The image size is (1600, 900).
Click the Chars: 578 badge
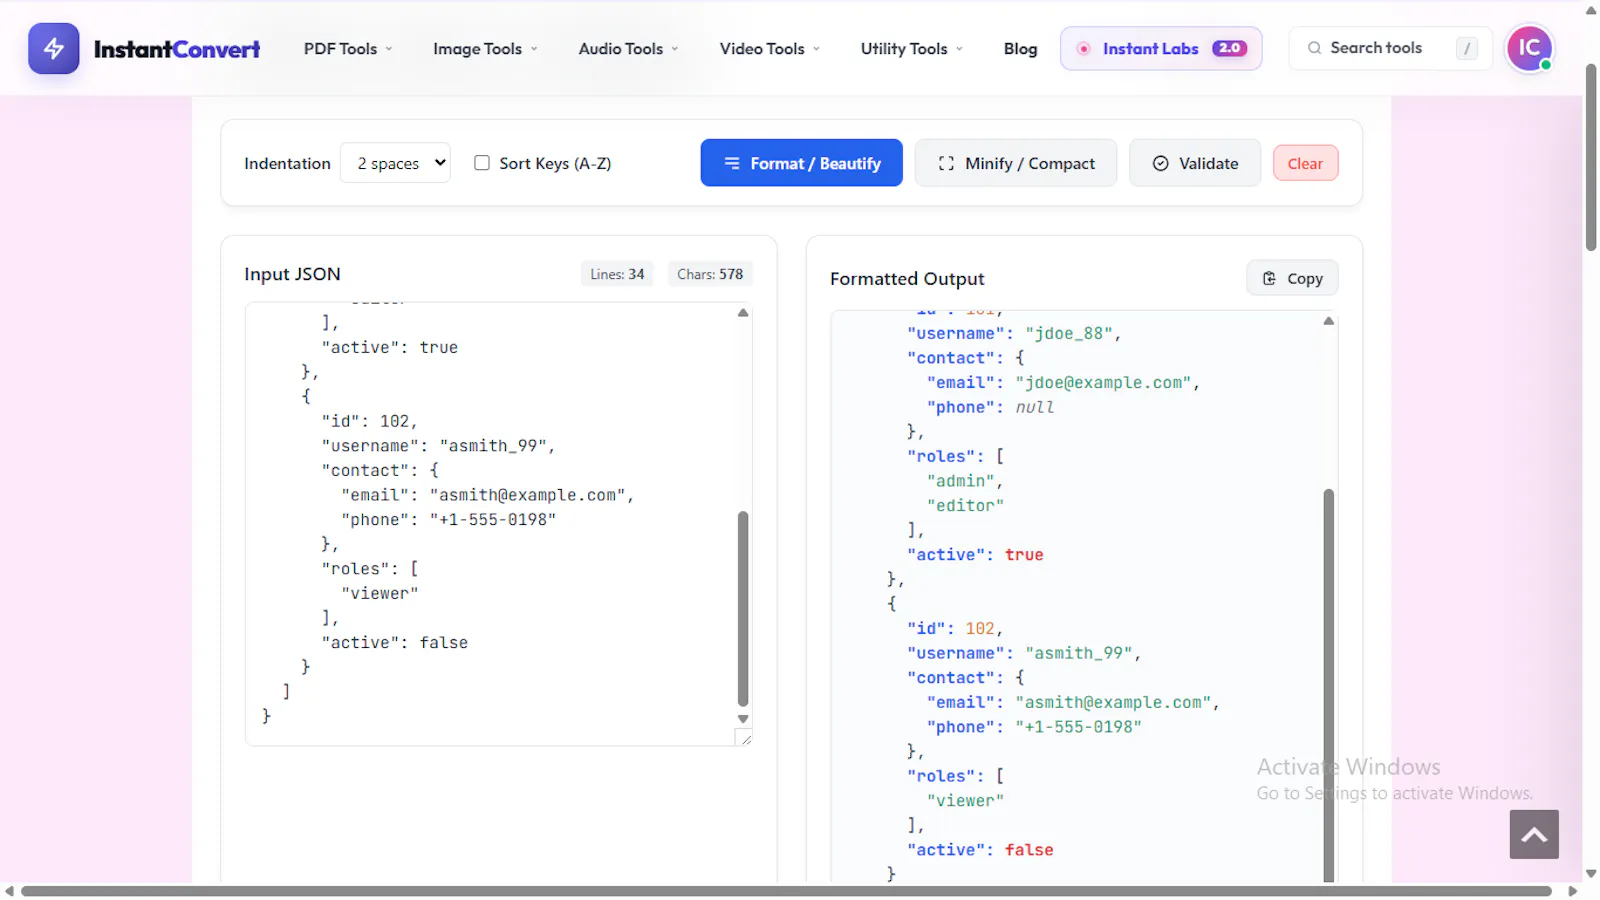710,274
